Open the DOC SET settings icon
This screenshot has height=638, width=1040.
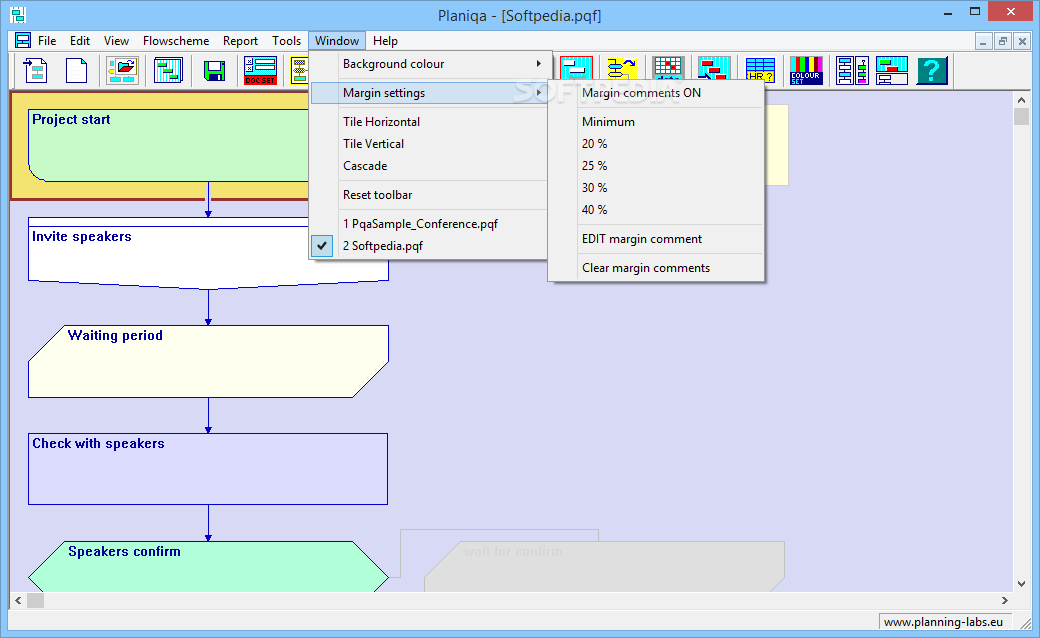coord(260,70)
